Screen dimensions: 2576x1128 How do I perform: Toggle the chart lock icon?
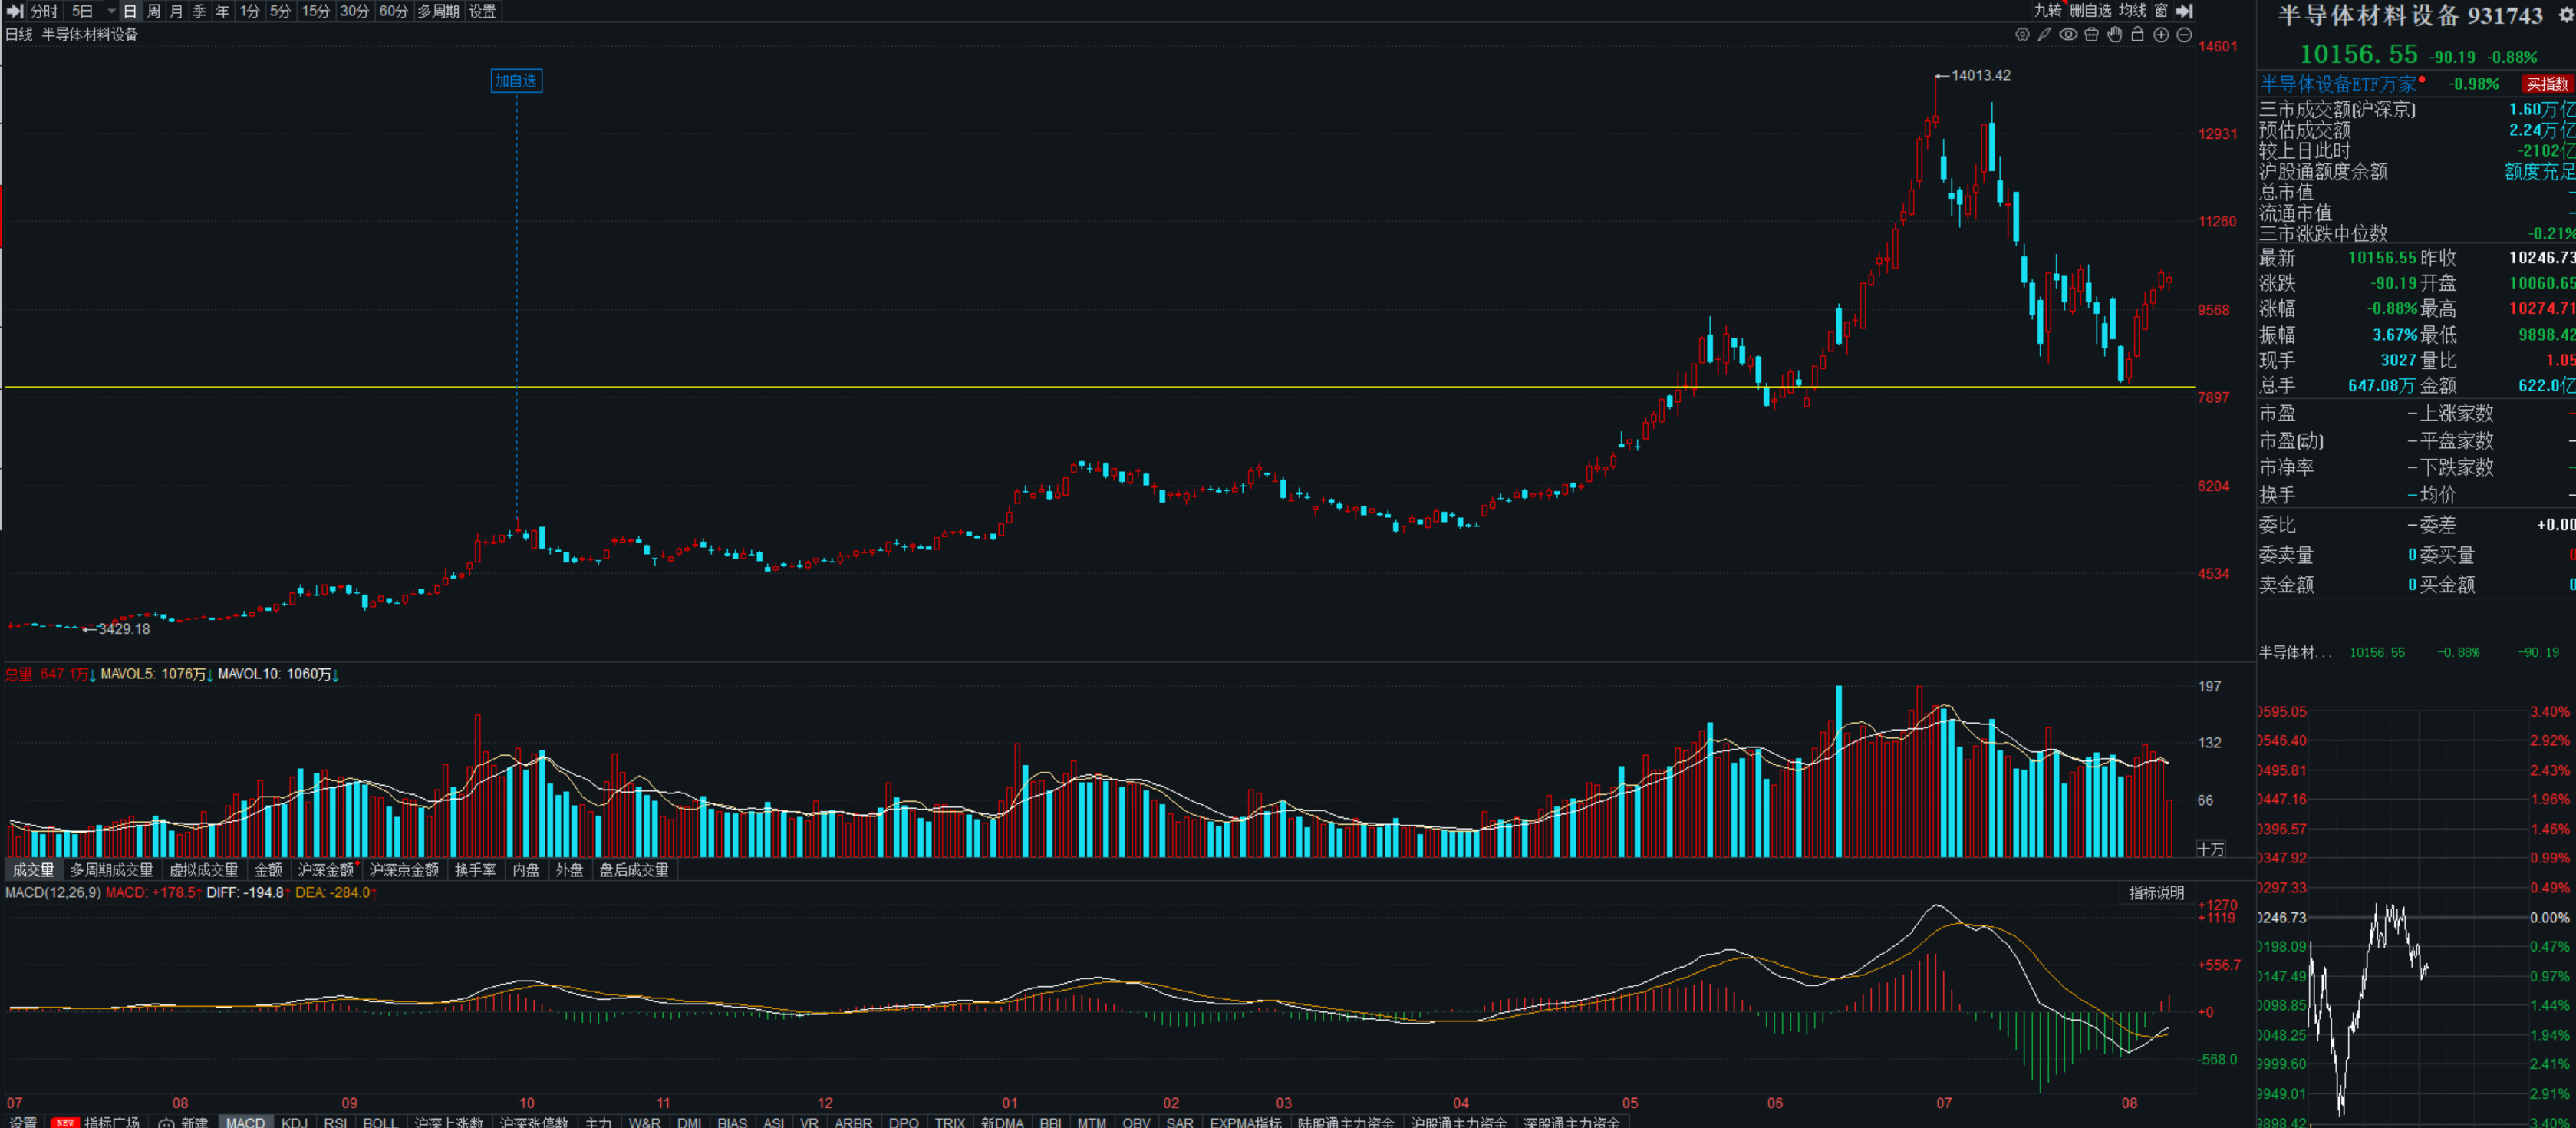2137,35
